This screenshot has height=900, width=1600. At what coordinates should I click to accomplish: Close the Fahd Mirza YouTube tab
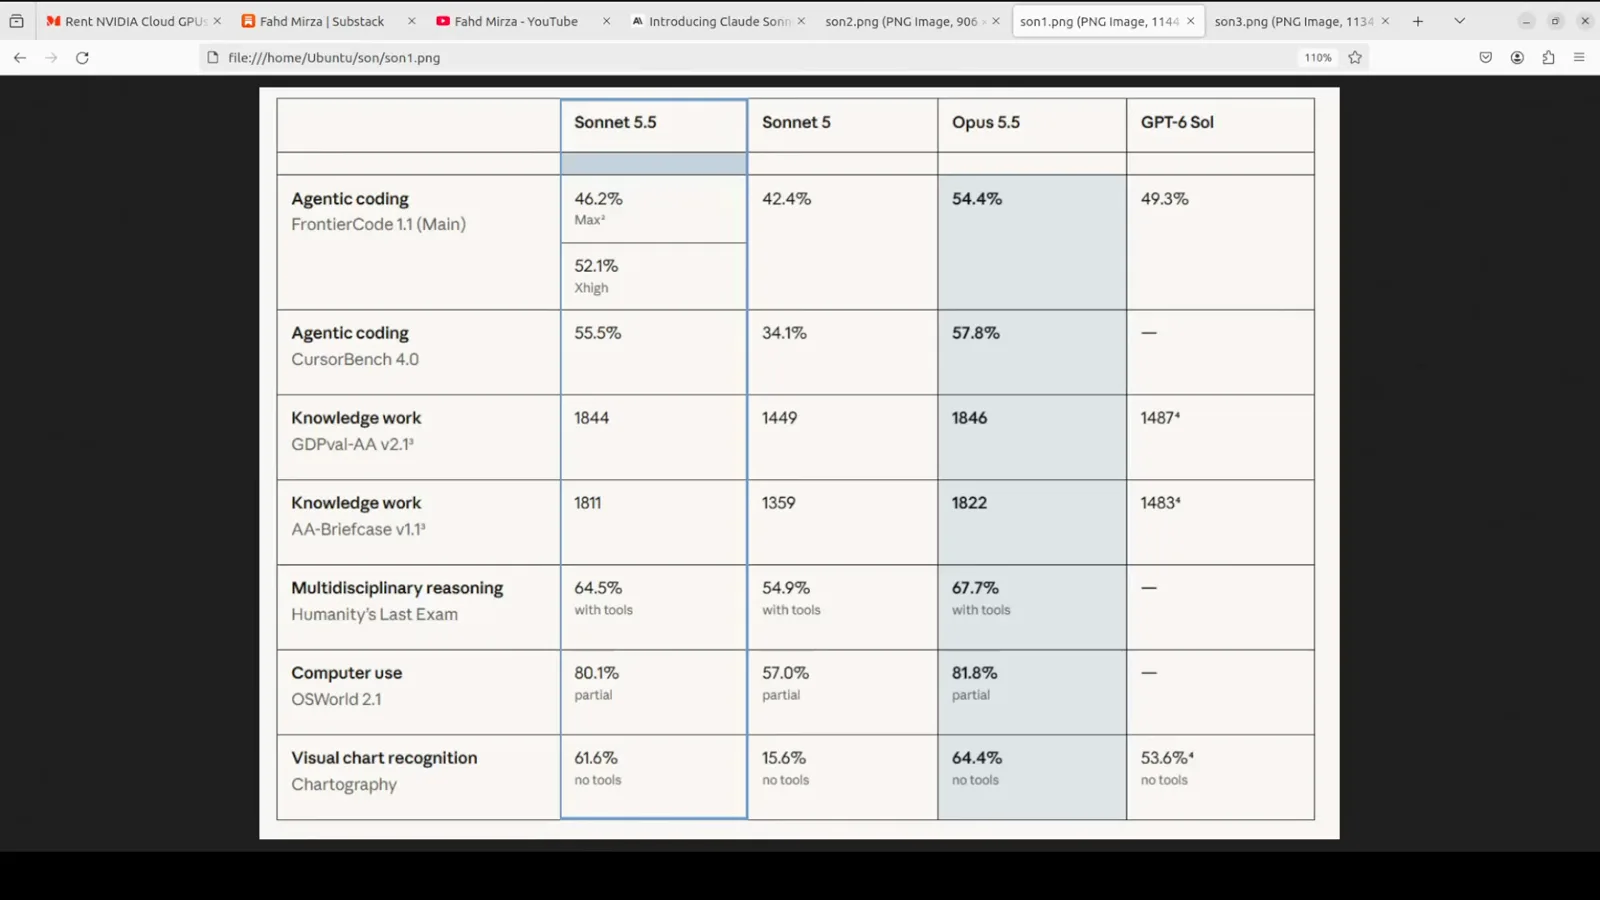pyautogui.click(x=606, y=21)
